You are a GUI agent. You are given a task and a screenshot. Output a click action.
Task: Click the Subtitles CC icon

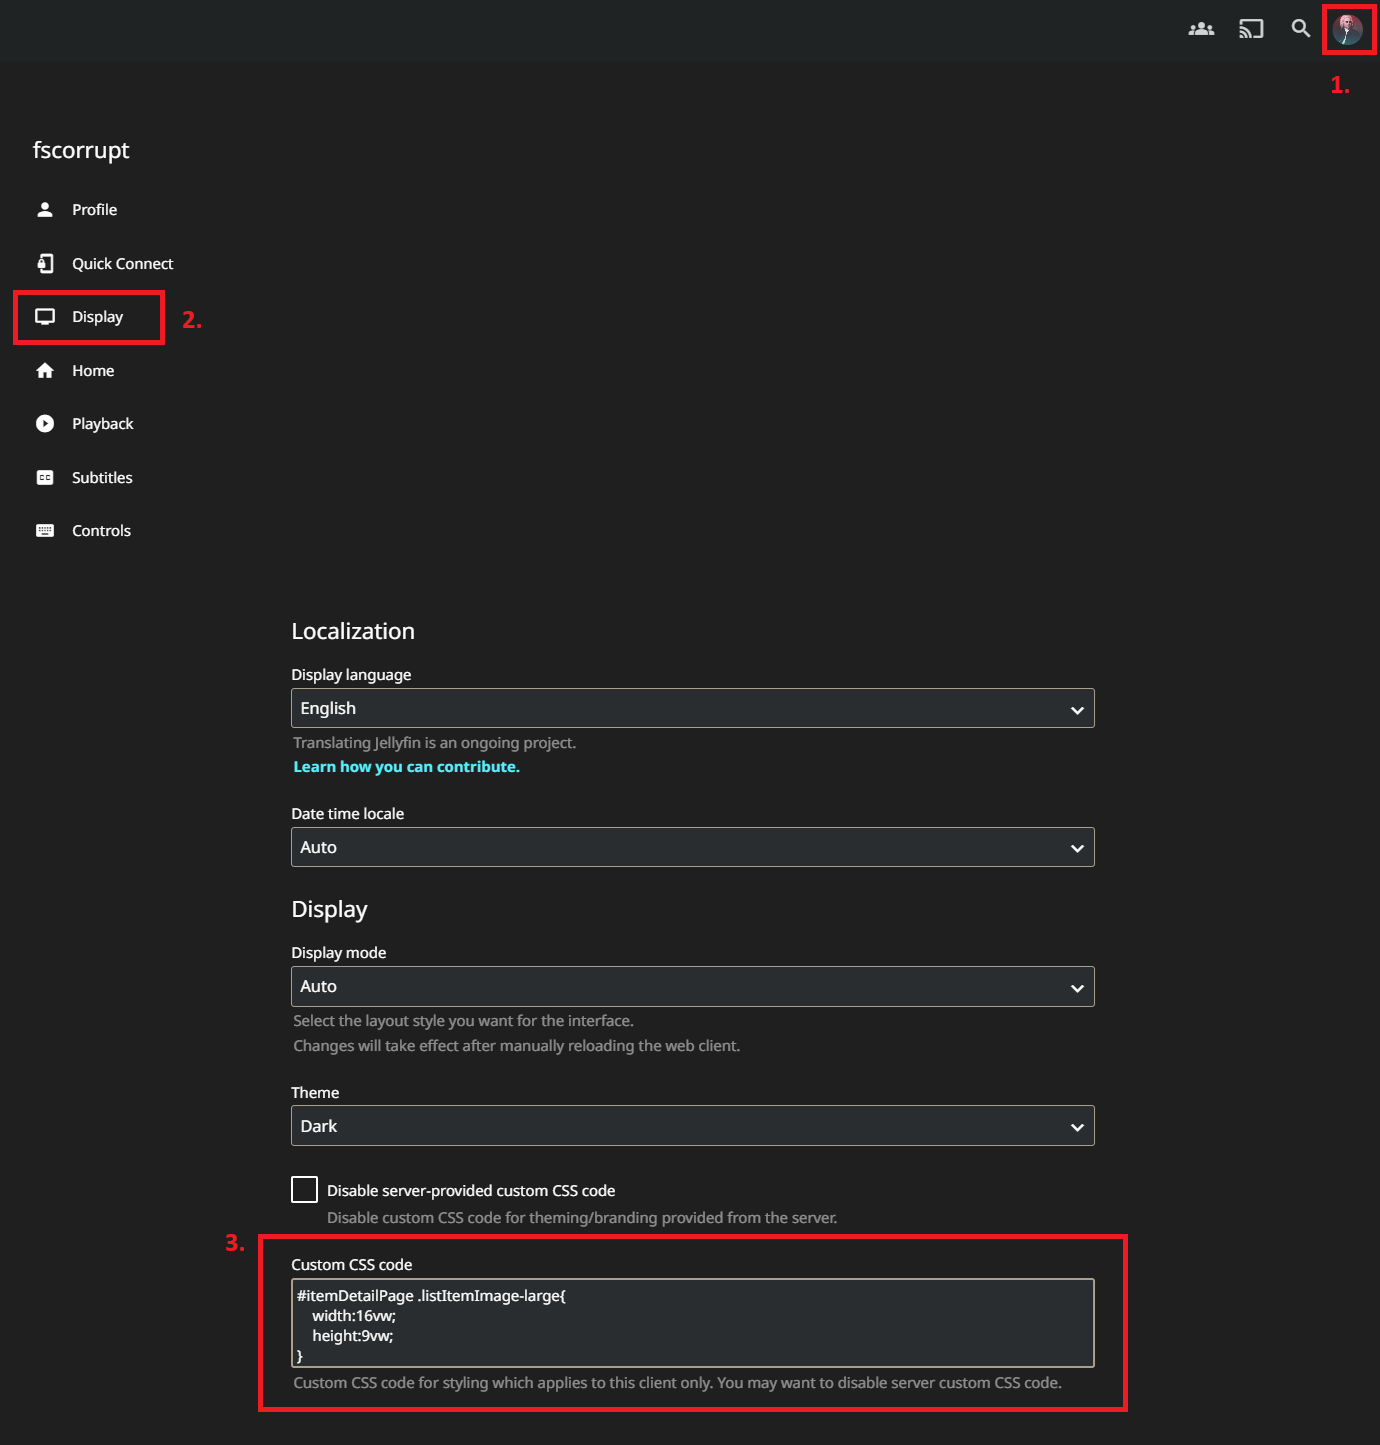click(45, 478)
